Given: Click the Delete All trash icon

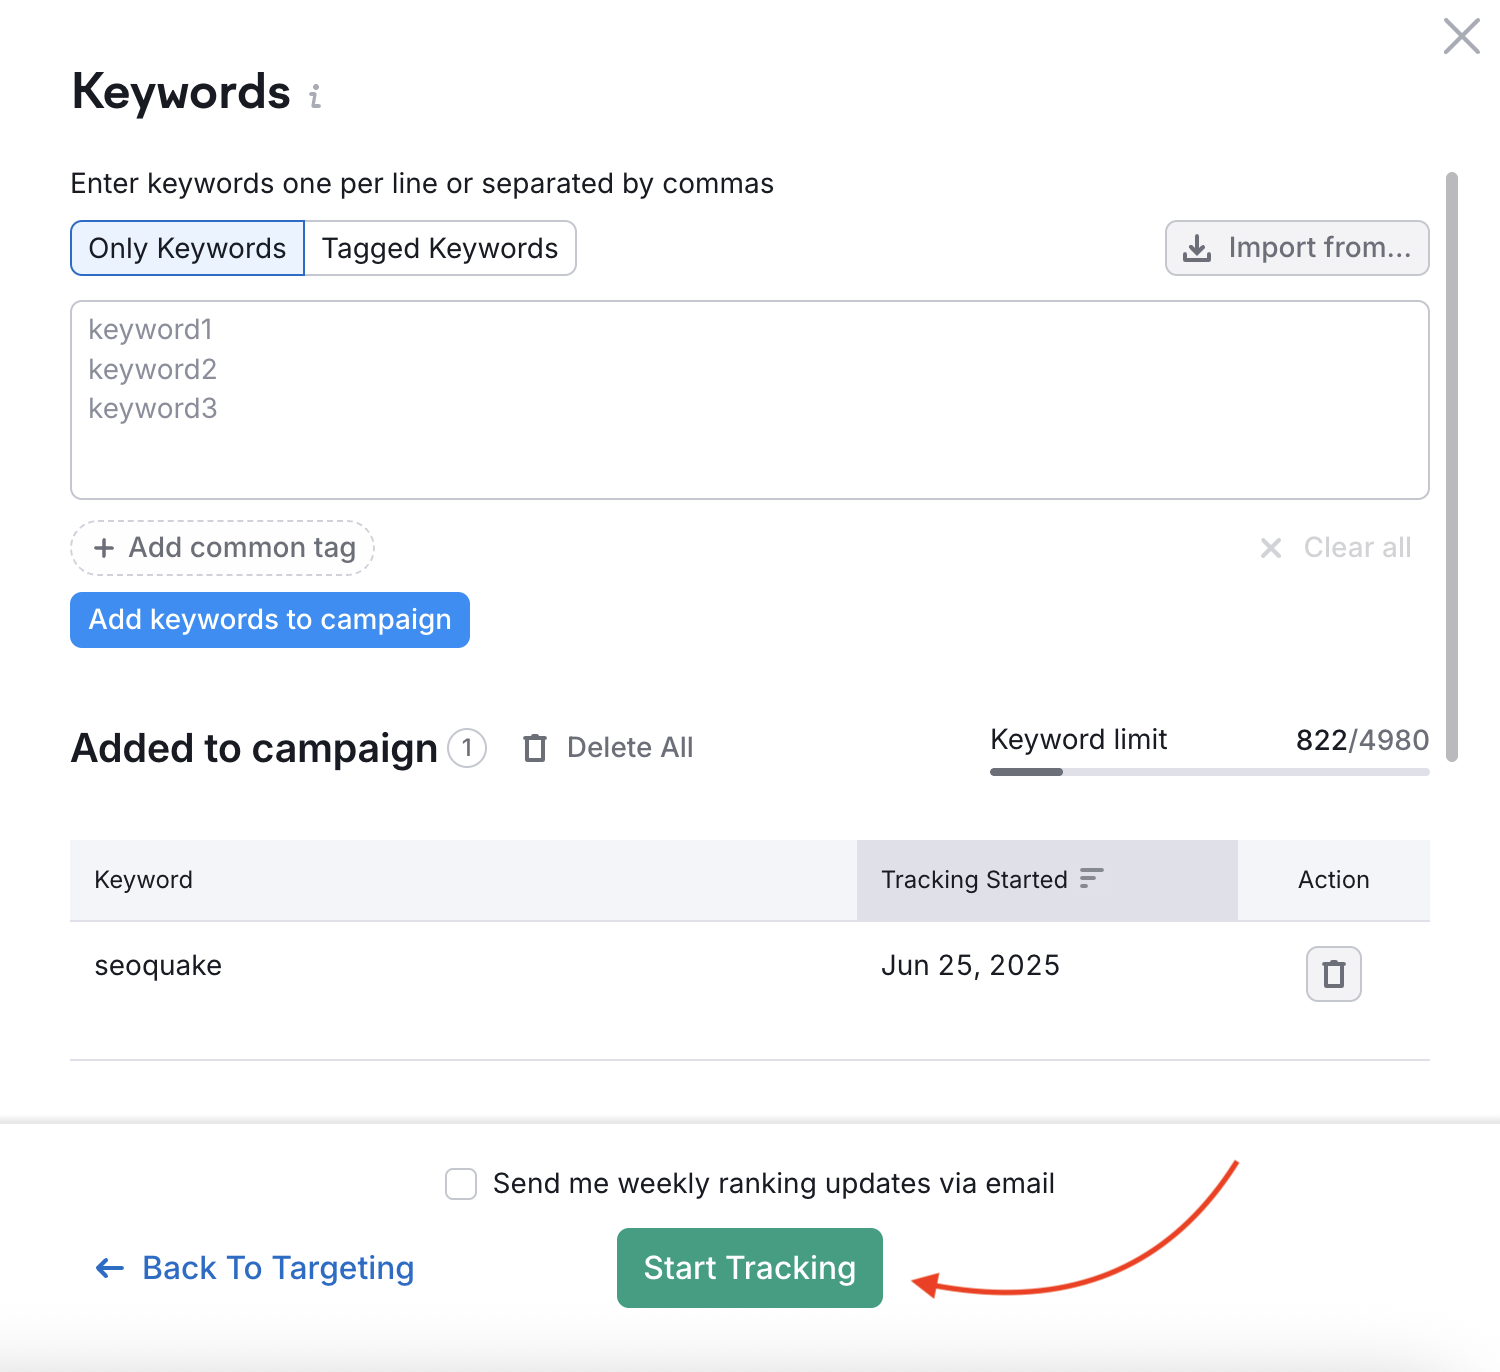Looking at the screenshot, I should point(535,748).
